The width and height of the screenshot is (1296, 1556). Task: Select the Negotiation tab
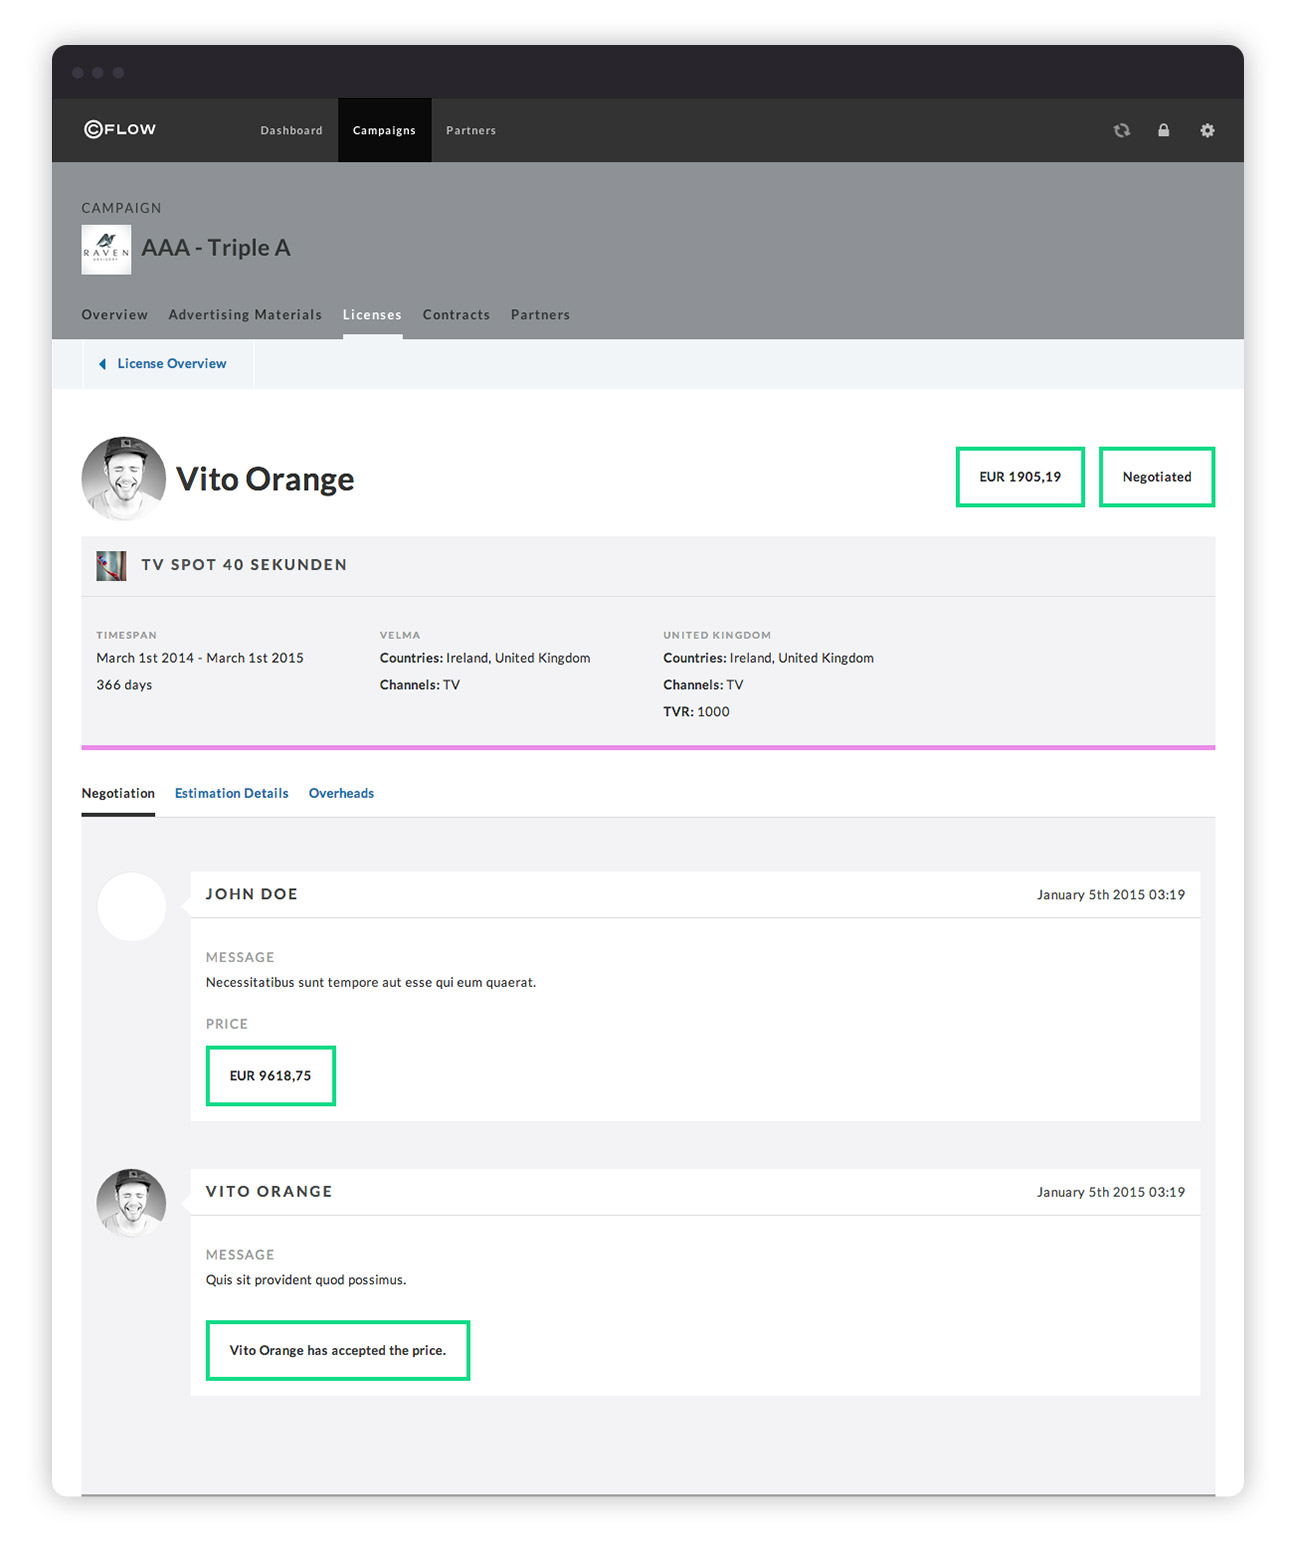[x=118, y=793]
